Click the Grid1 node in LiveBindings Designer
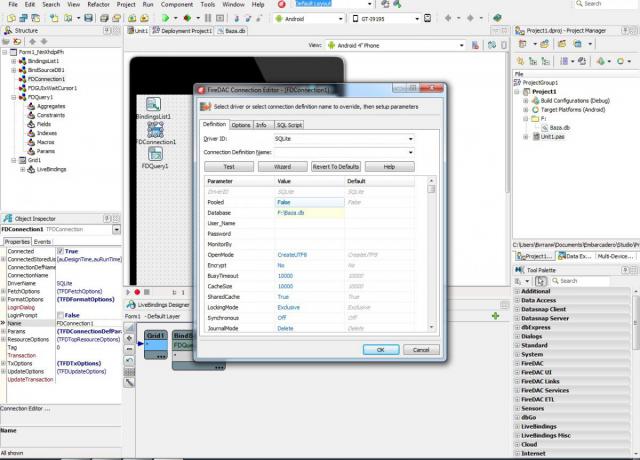 (x=156, y=344)
